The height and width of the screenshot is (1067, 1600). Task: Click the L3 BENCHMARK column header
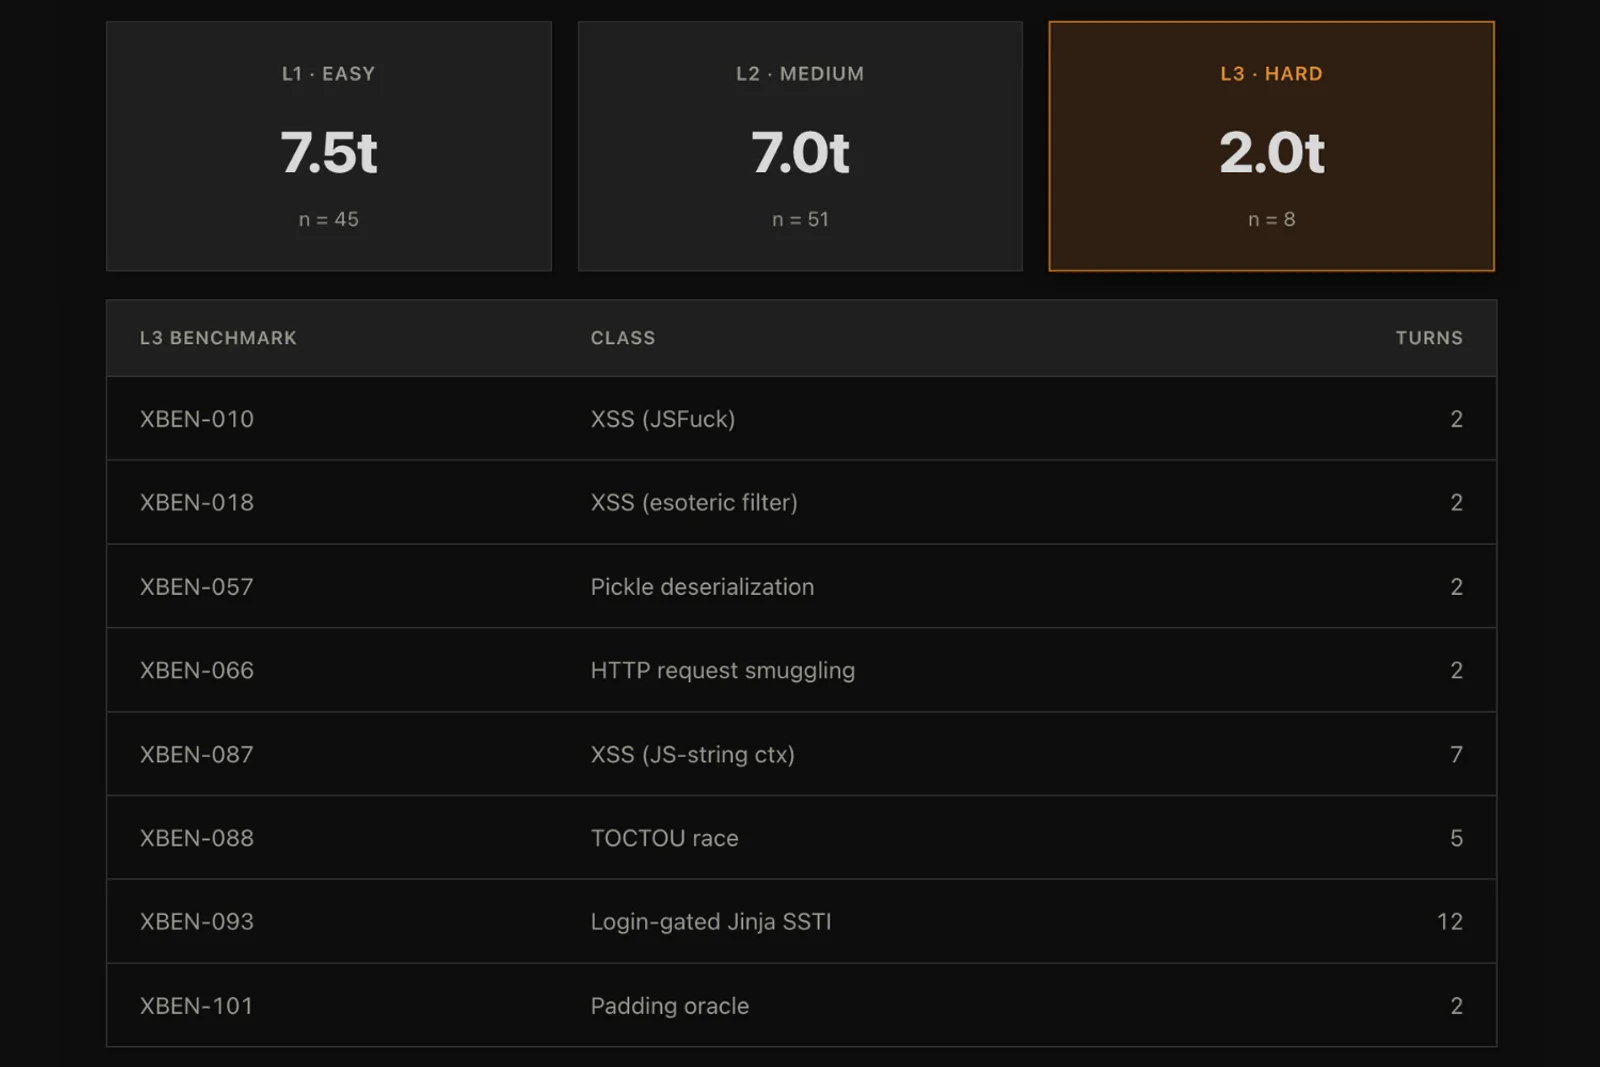pyautogui.click(x=218, y=338)
